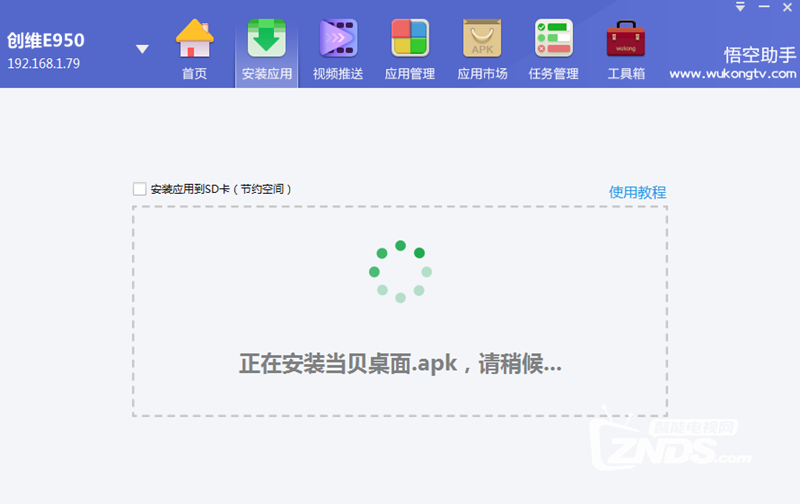The height and width of the screenshot is (504, 800).
Task: Click the 正在安装当贝桌面.apk status message
Action: pos(401,364)
